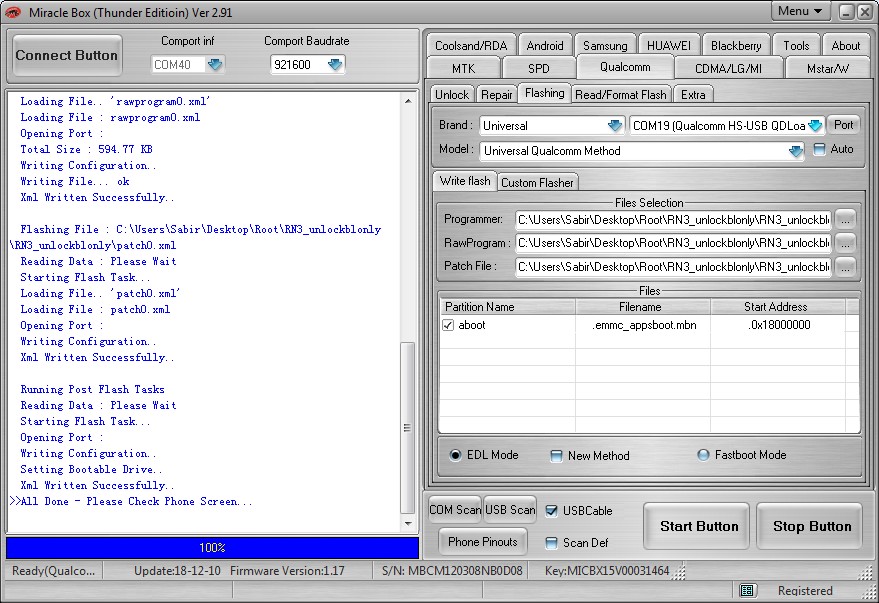
Task: Click the 'All Done - Please Check Phone Screen' log line
Action: [x=131, y=502]
